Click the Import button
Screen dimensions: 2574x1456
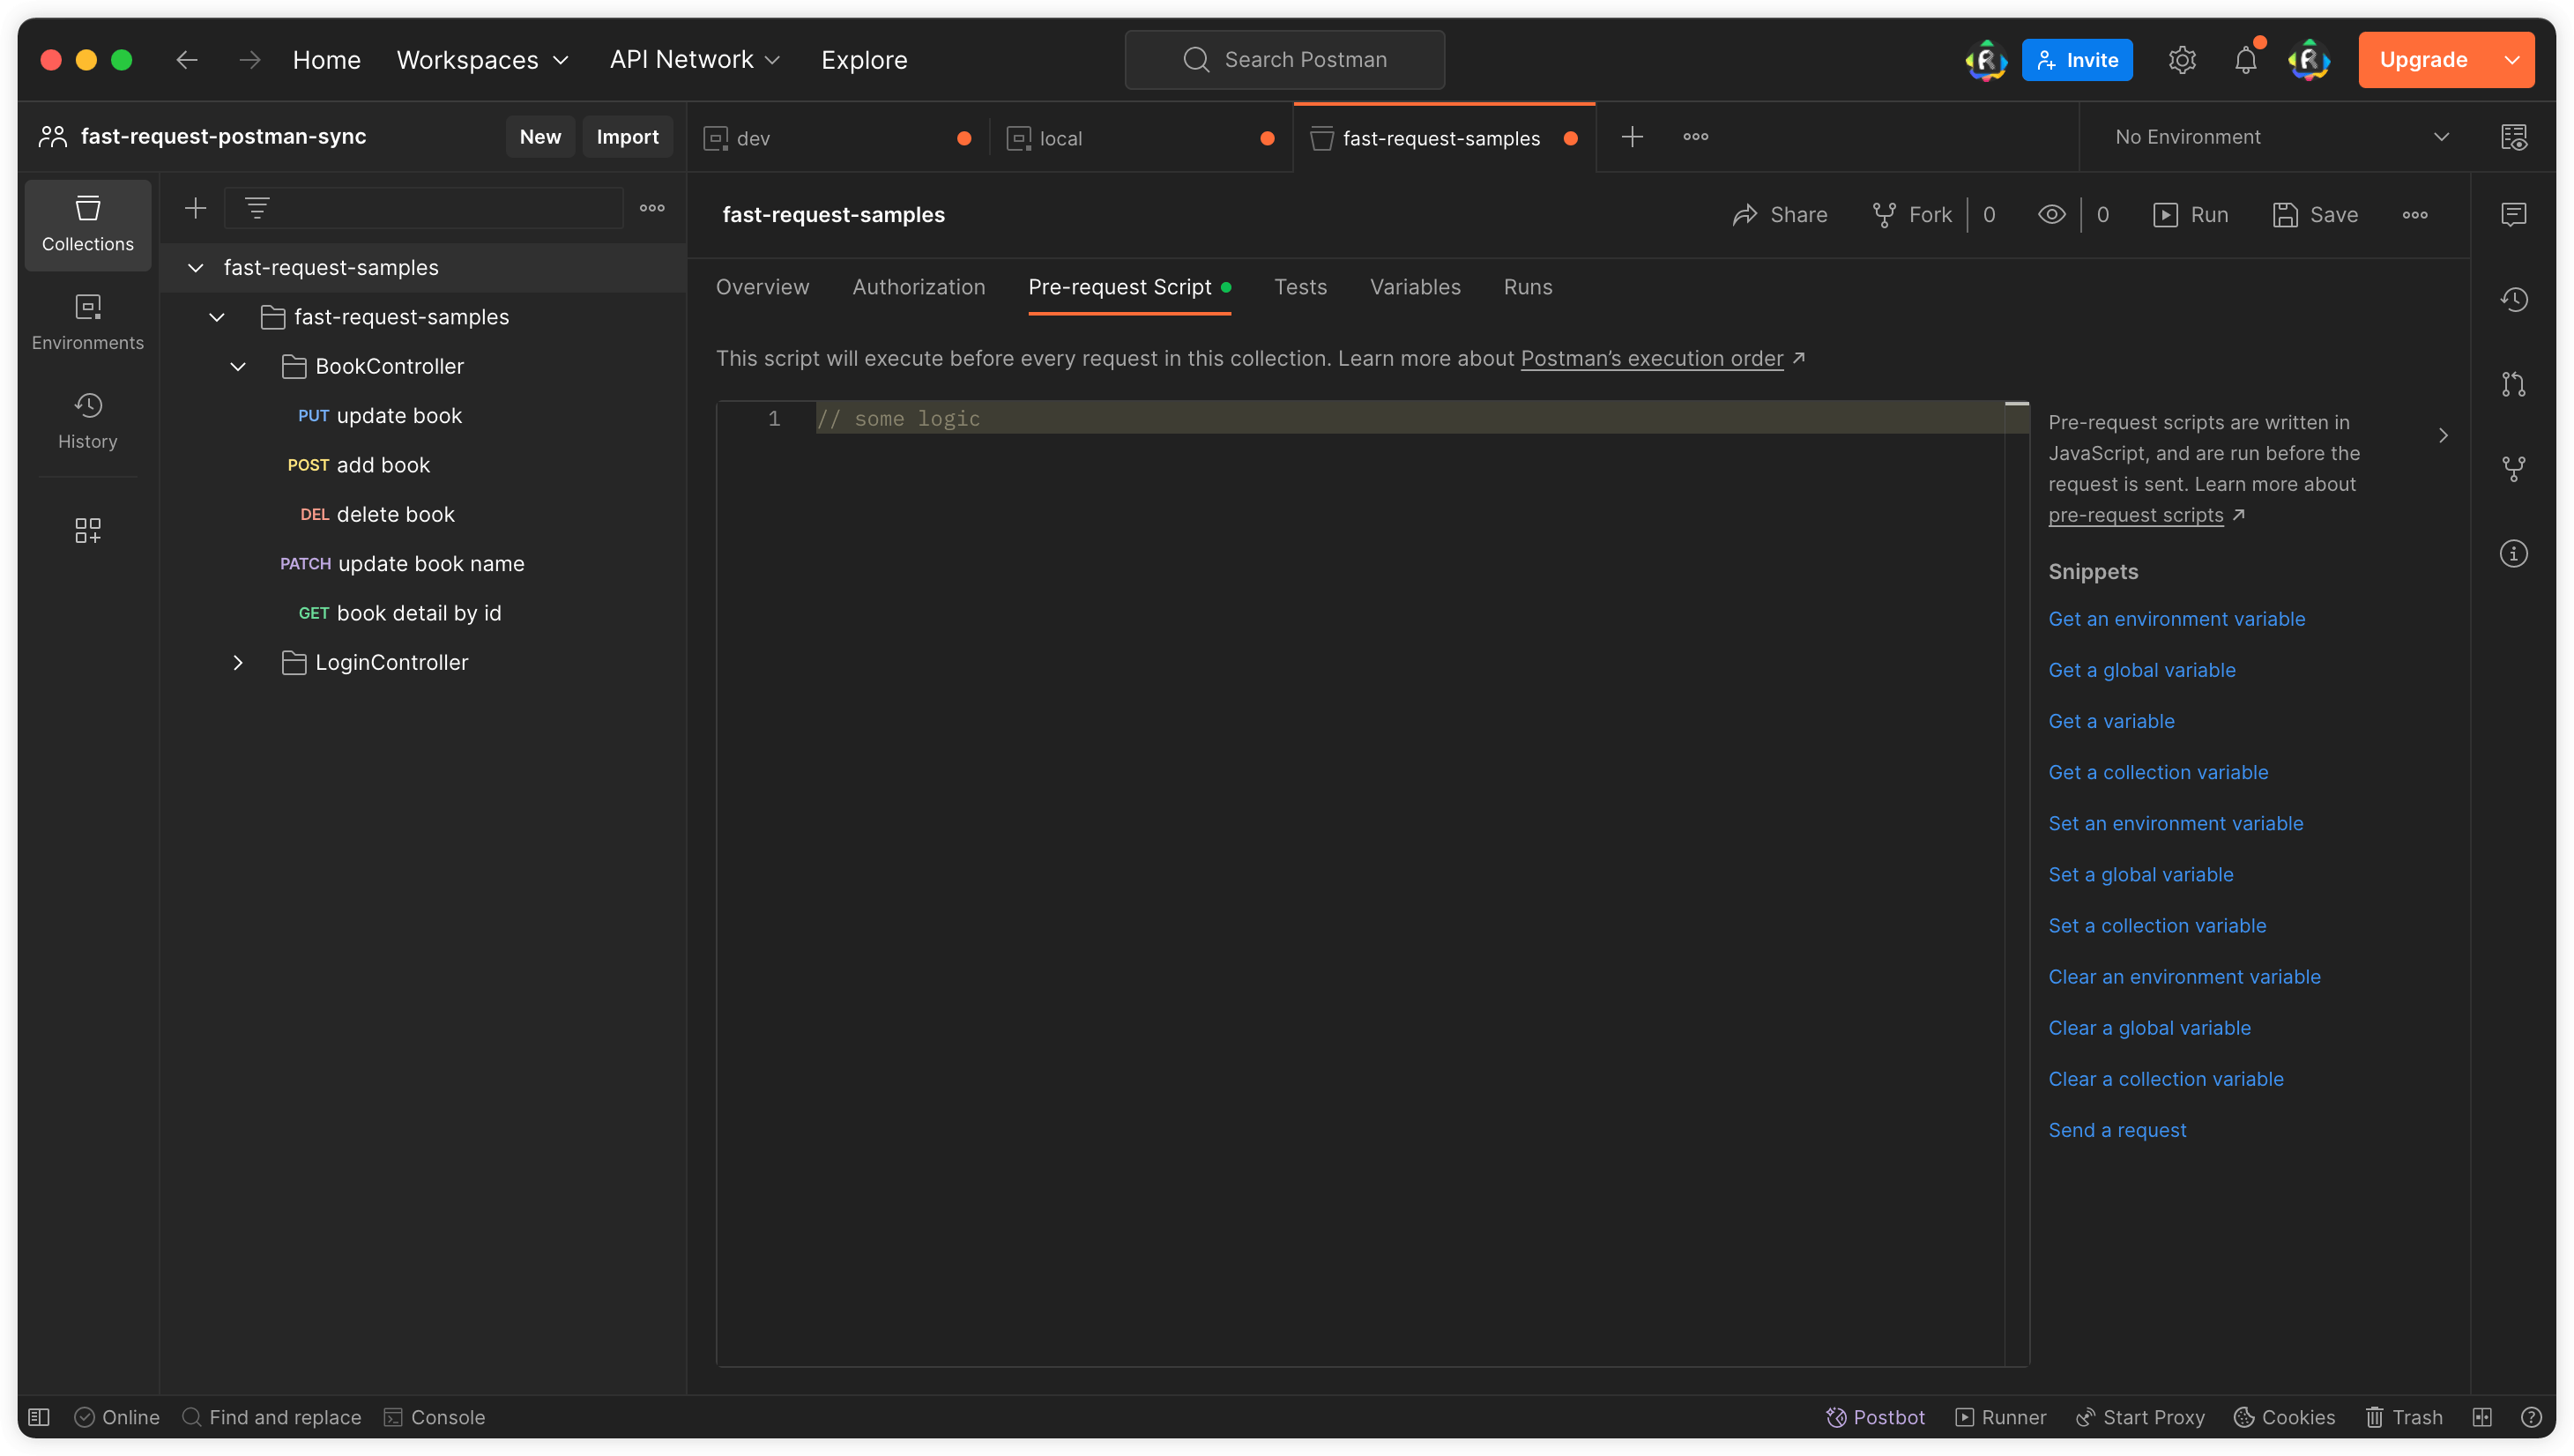627,137
